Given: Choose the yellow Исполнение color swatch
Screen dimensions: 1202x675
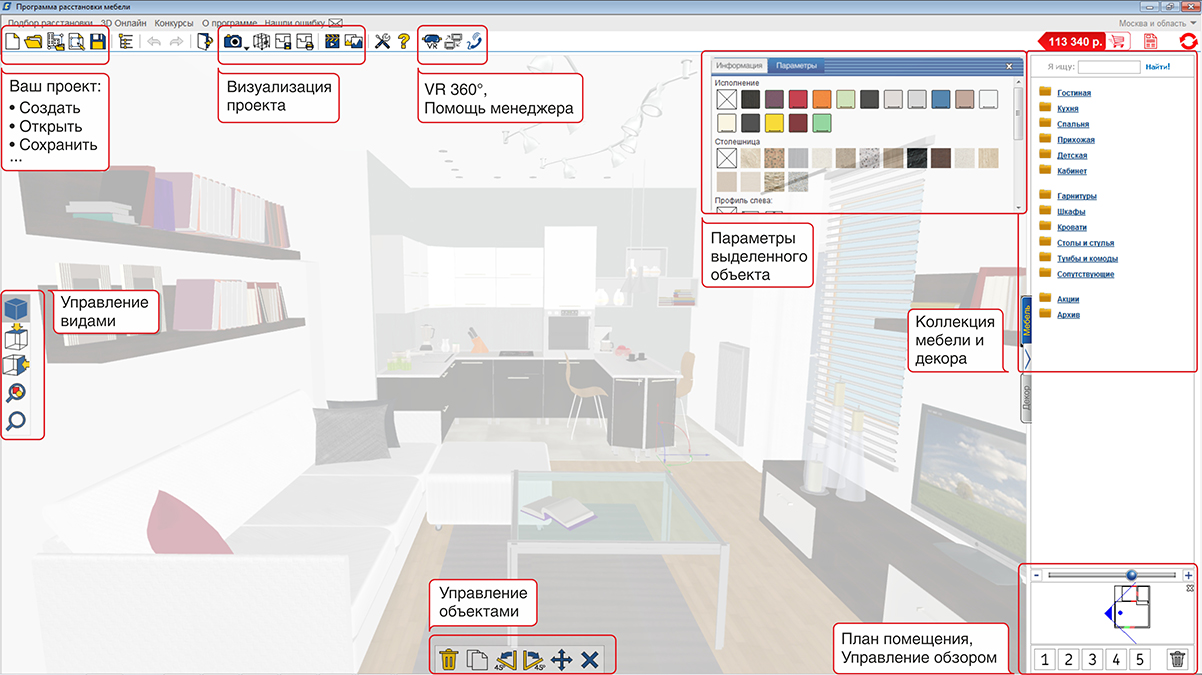Looking at the screenshot, I should click(773, 123).
